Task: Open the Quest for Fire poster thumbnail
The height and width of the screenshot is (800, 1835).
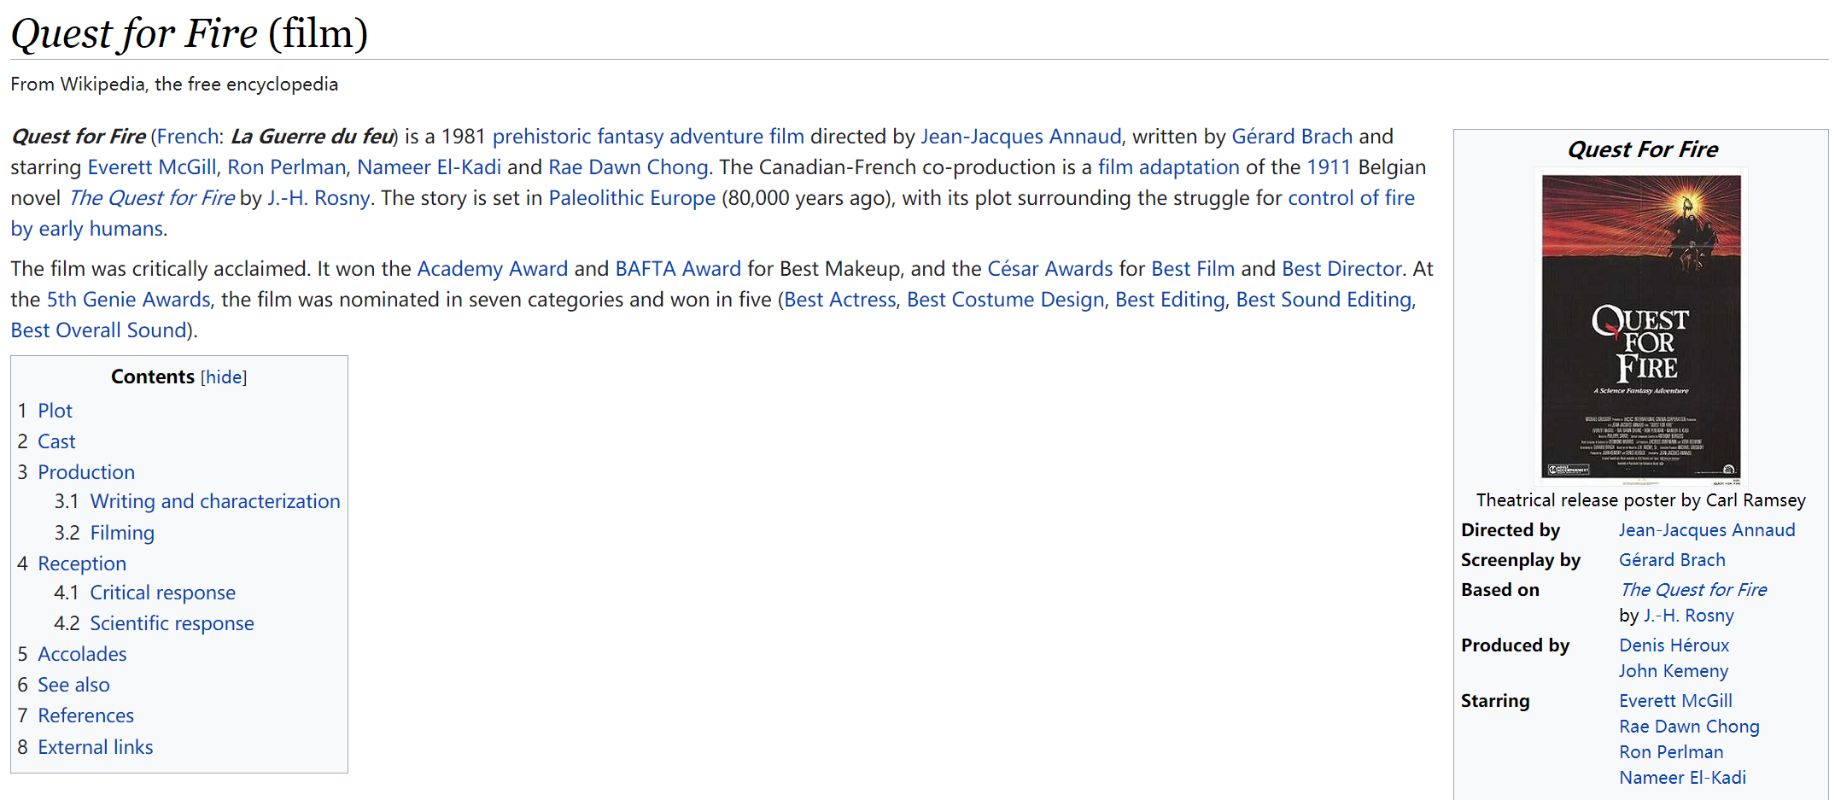Action: pos(1641,326)
